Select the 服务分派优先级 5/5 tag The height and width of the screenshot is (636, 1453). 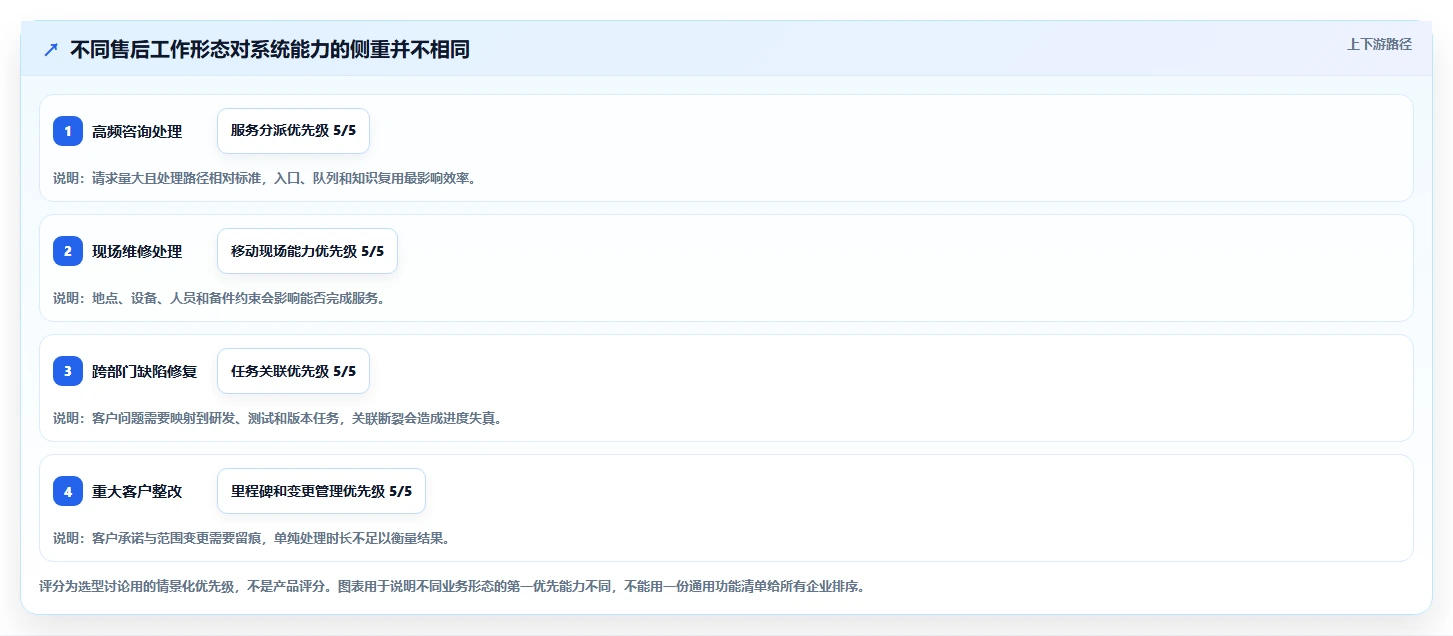tap(293, 131)
